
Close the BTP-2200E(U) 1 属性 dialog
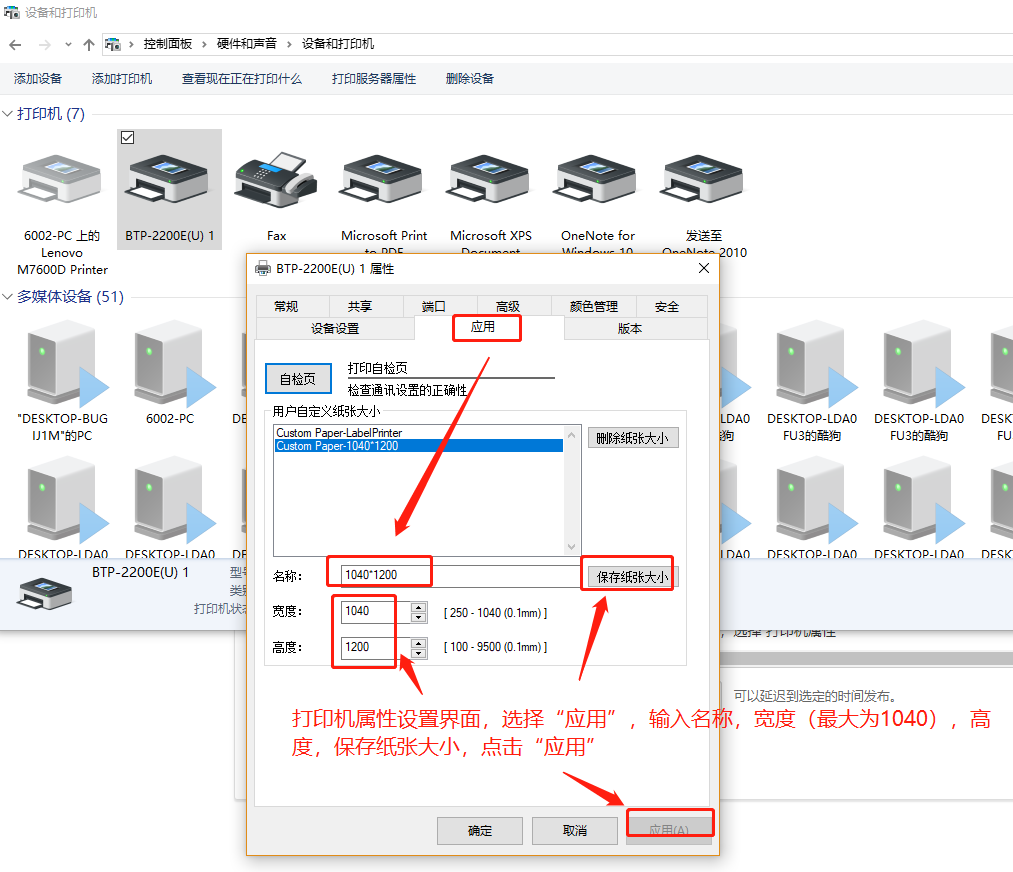[704, 268]
